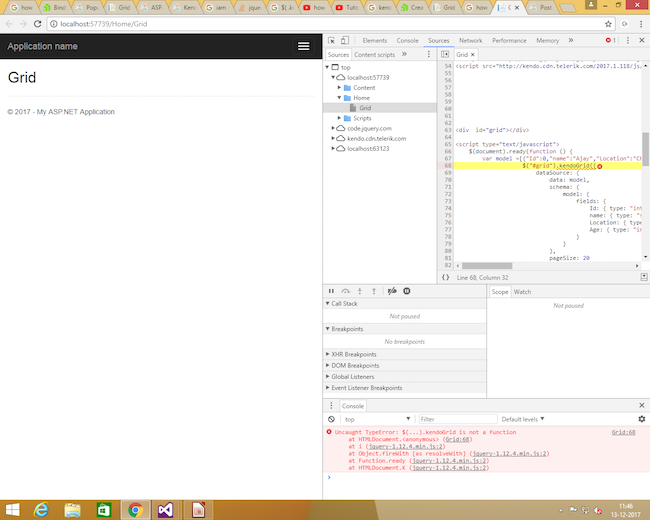Close the Grid source file tab

pos(472,55)
